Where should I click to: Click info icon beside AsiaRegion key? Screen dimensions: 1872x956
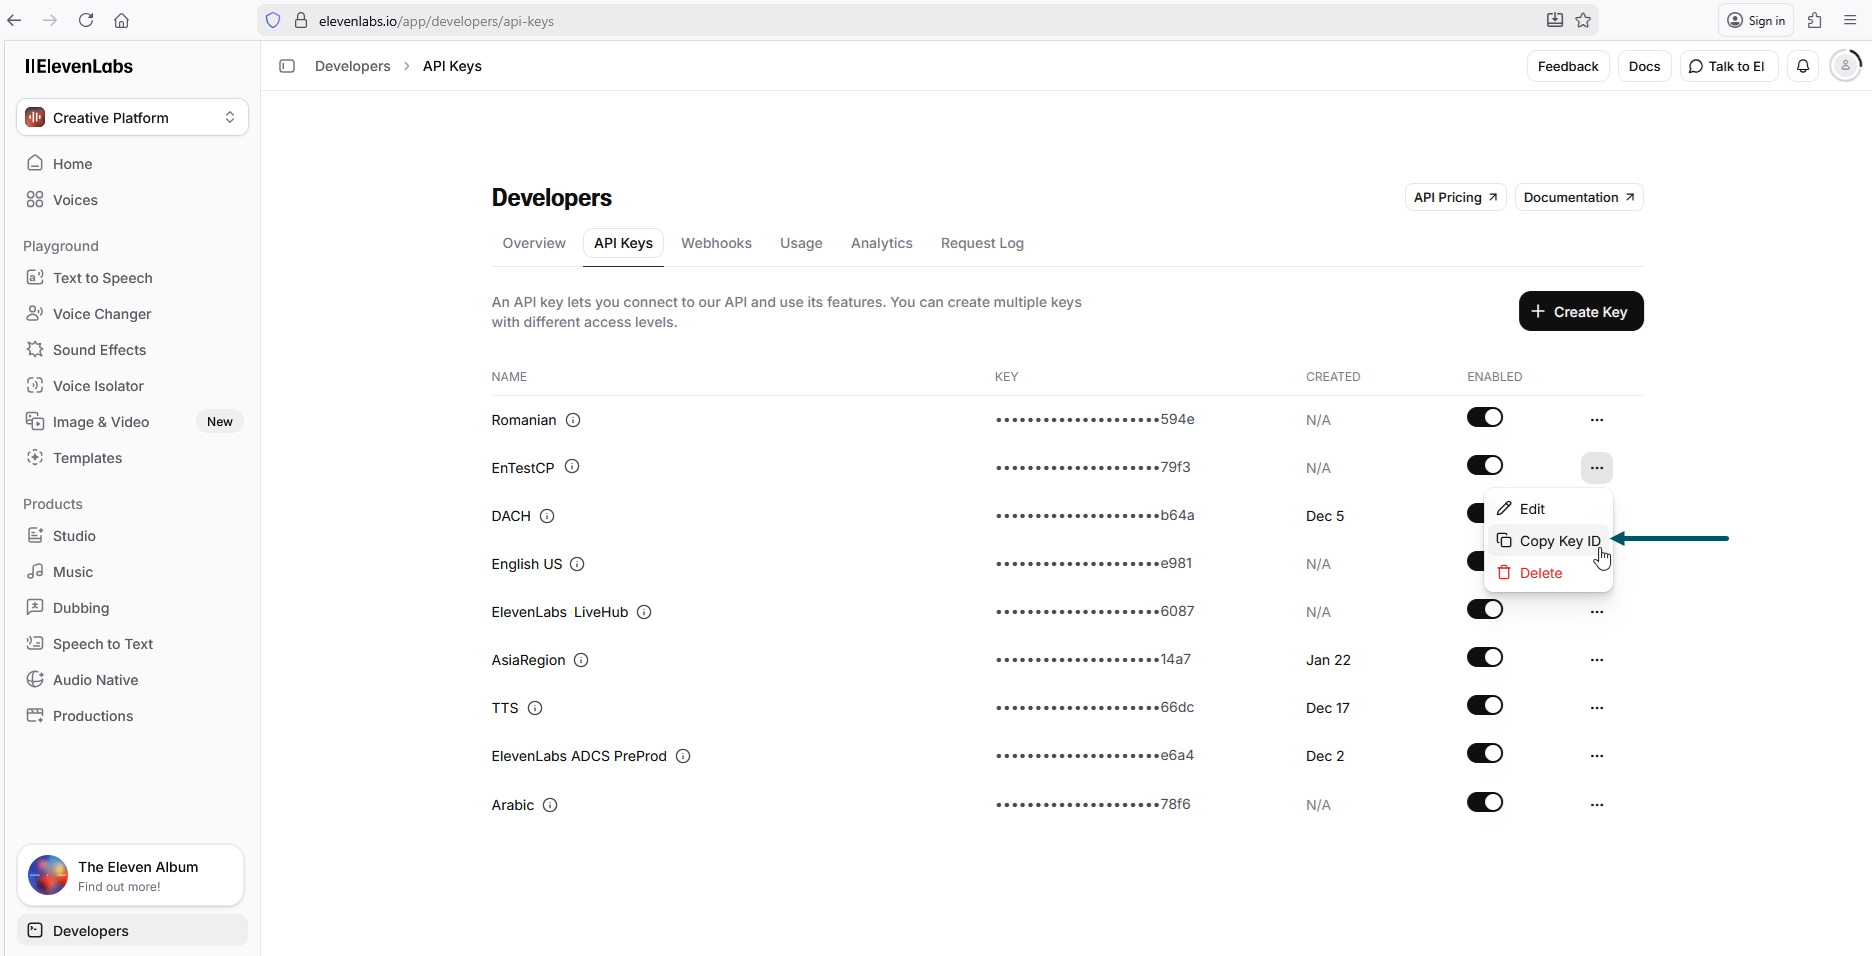tap(581, 660)
